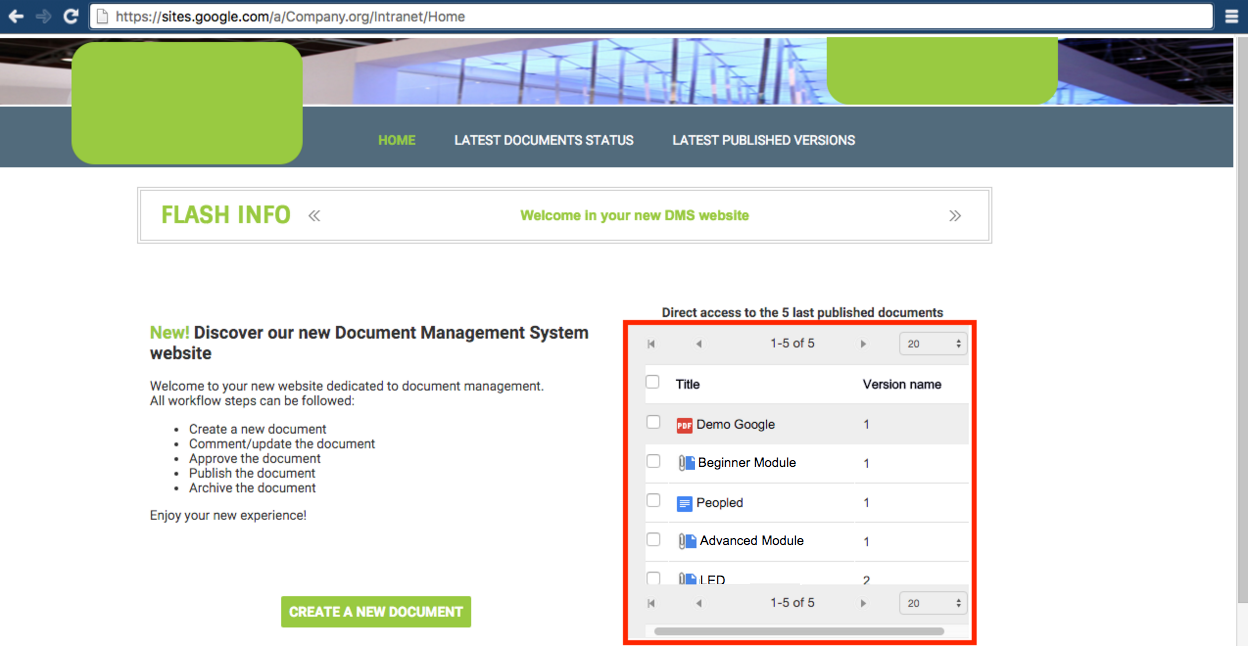The image size is (1248, 646).
Task: Open LATEST PUBLISHED VERSIONS tab
Action: (764, 140)
